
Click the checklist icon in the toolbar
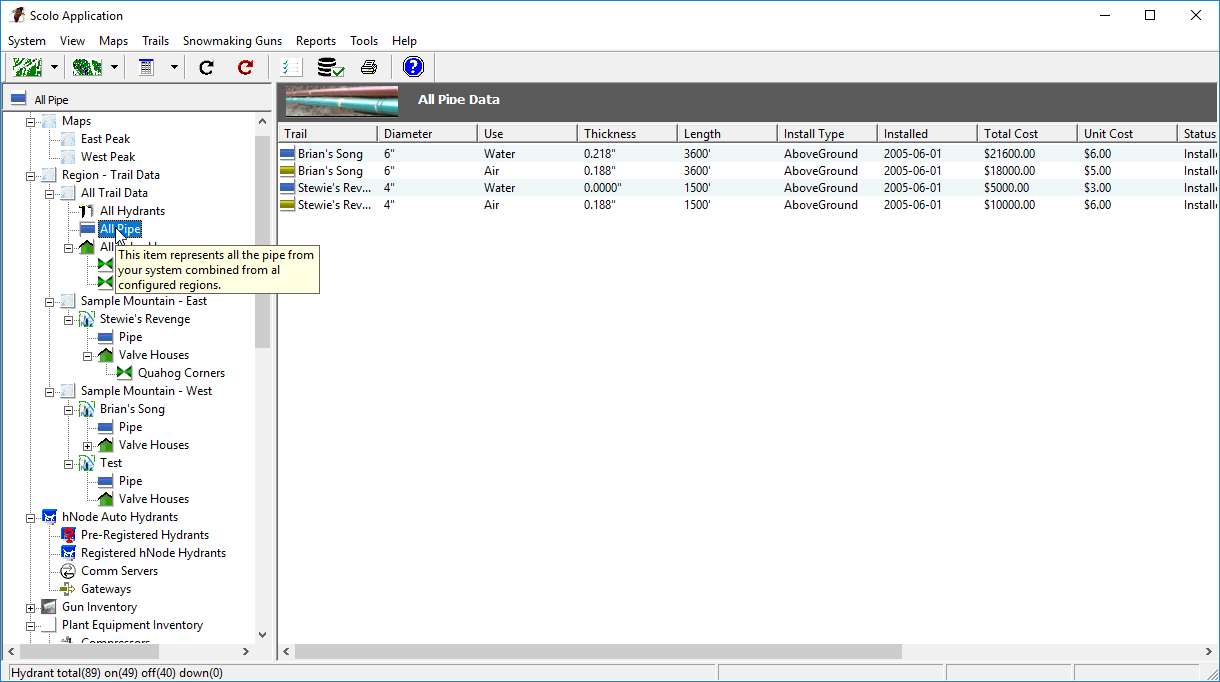[291, 68]
